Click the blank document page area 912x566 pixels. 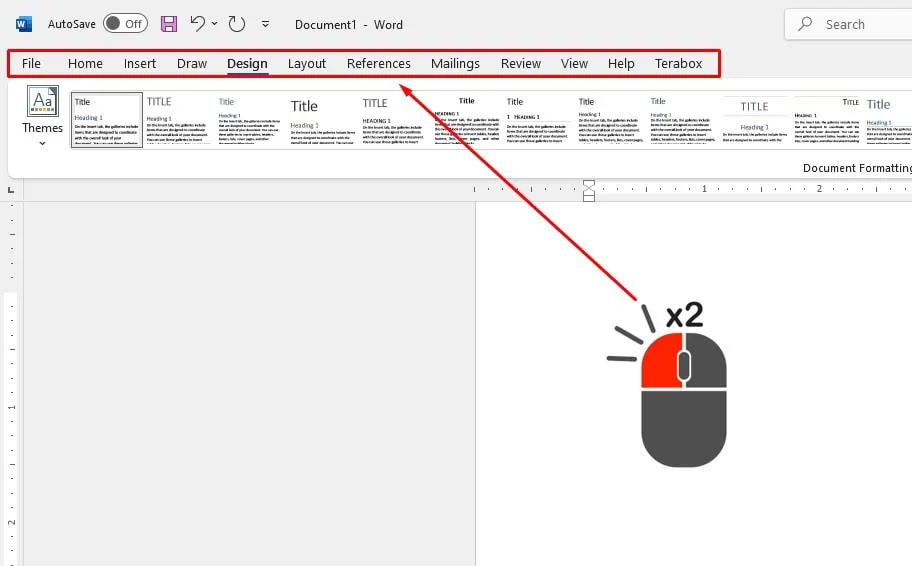pyautogui.click(x=560, y=400)
